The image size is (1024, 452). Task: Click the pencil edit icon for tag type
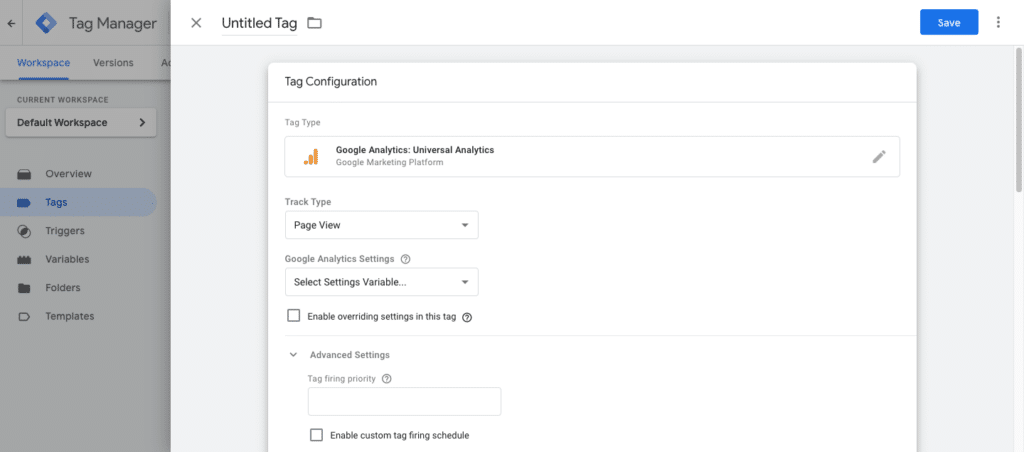879,156
